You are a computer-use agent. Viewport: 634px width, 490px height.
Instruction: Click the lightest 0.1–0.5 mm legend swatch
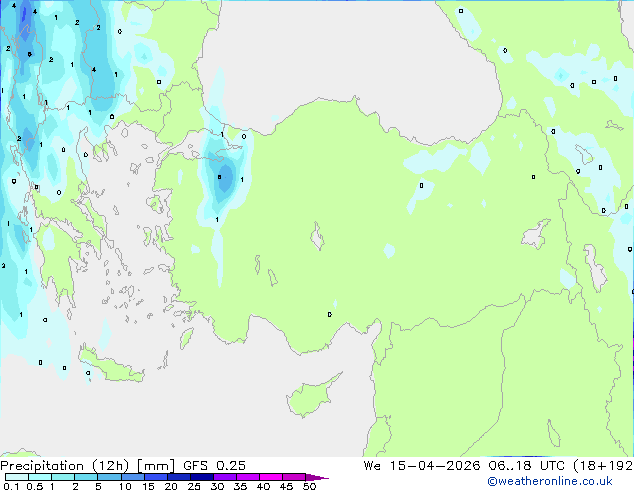pyautogui.click(x=17, y=477)
